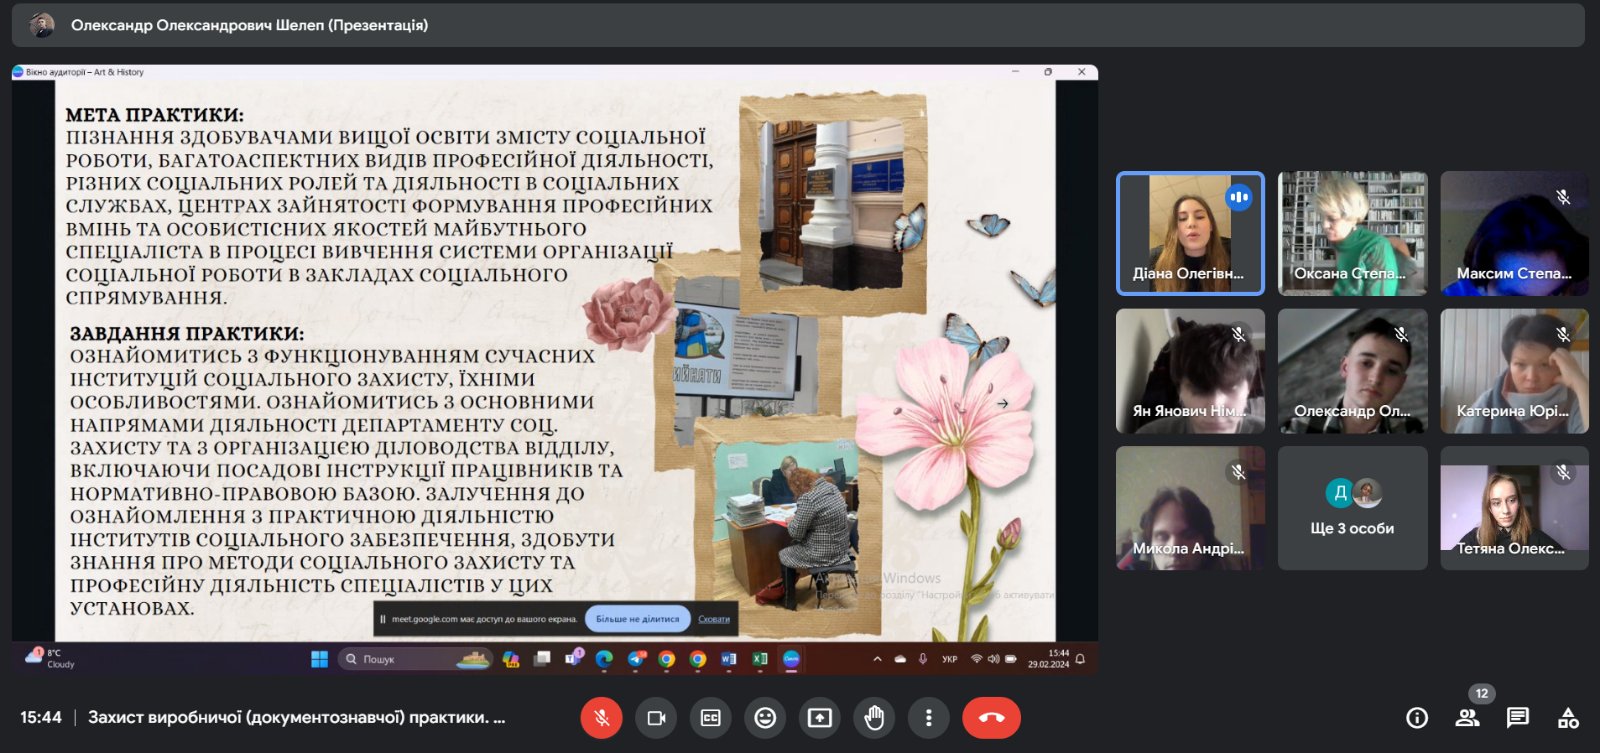Screen dimensions: 1600x753
Task: Open the notification bell in tray
Action: click(x=1080, y=659)
